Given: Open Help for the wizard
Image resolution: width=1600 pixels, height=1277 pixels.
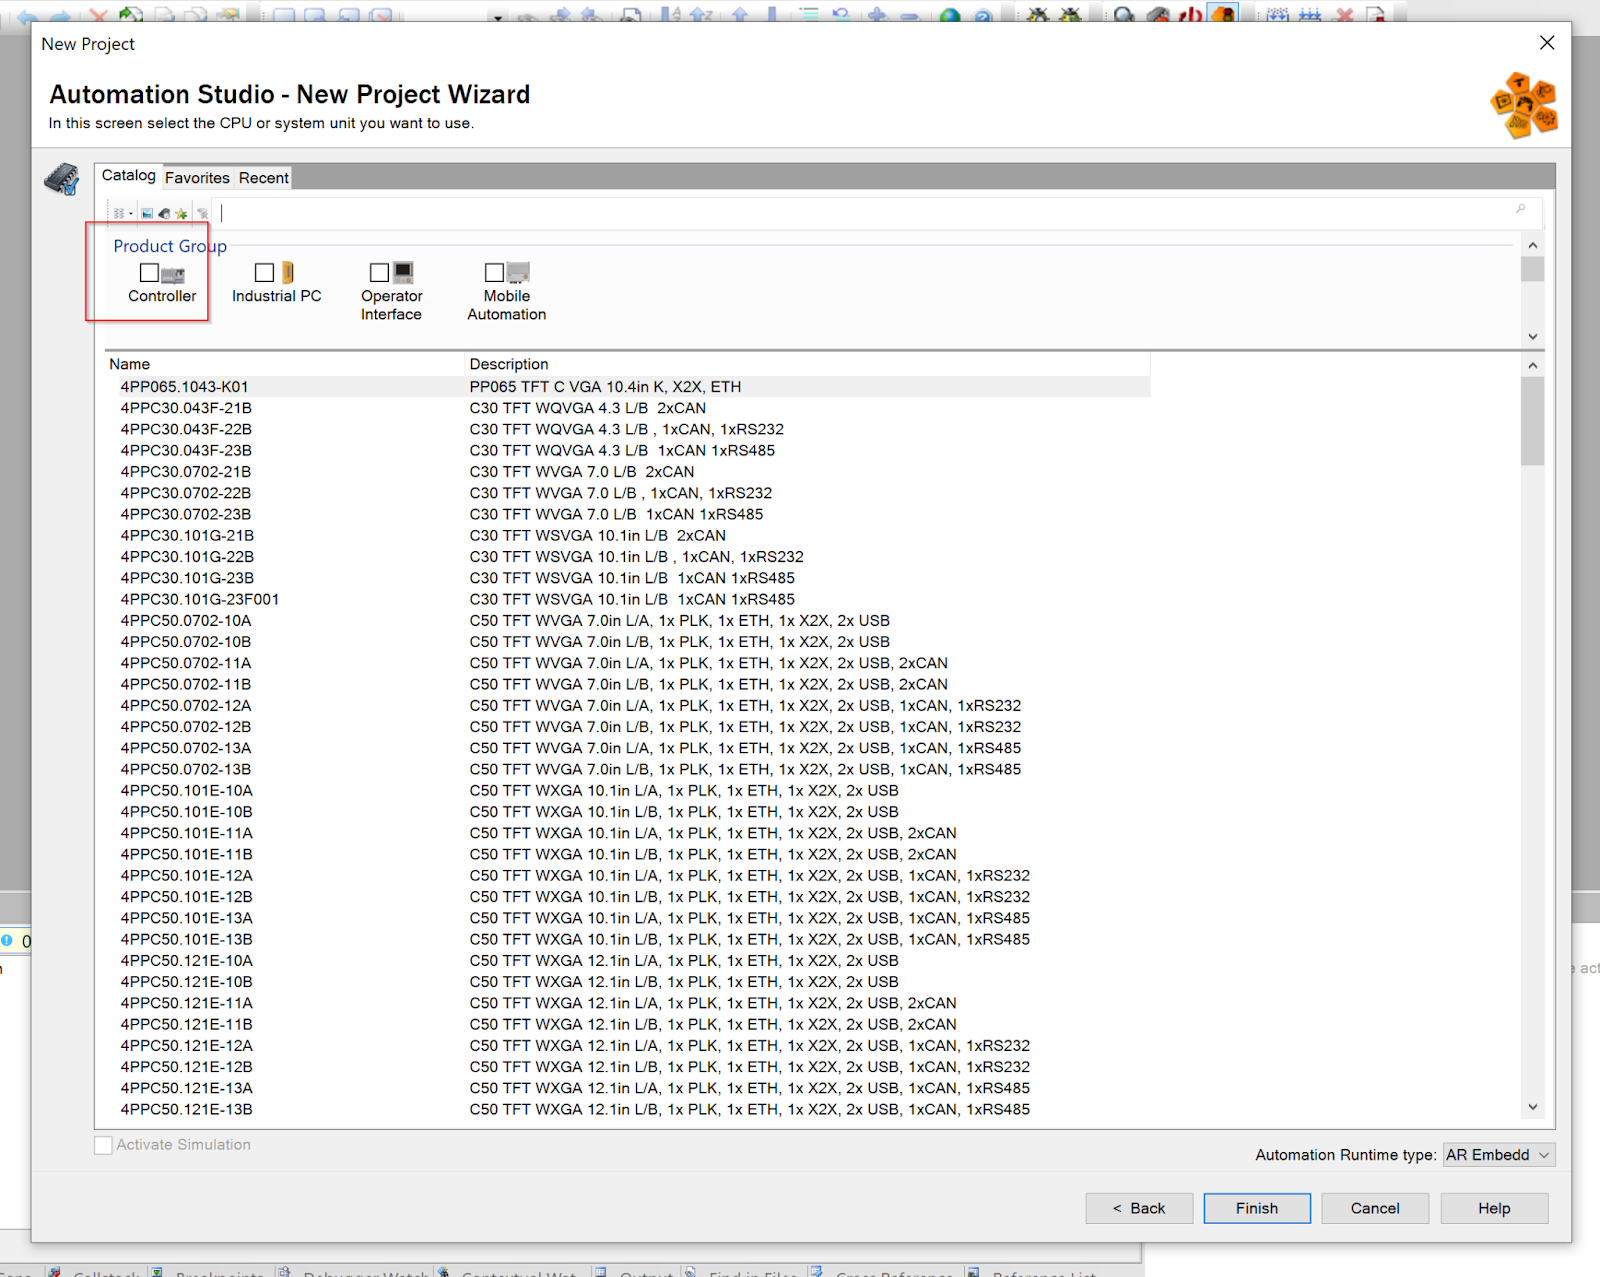Looking at the screenshot, I should (1494, 1208).
